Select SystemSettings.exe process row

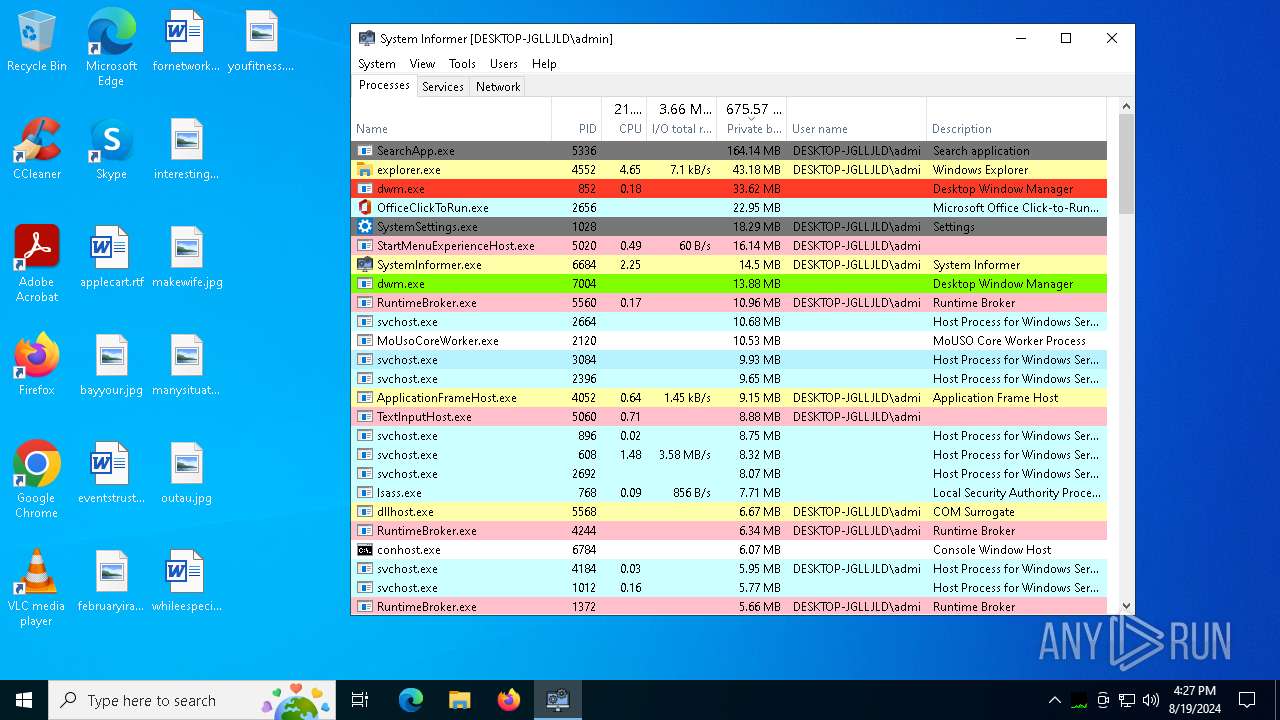tap(729, 227)
